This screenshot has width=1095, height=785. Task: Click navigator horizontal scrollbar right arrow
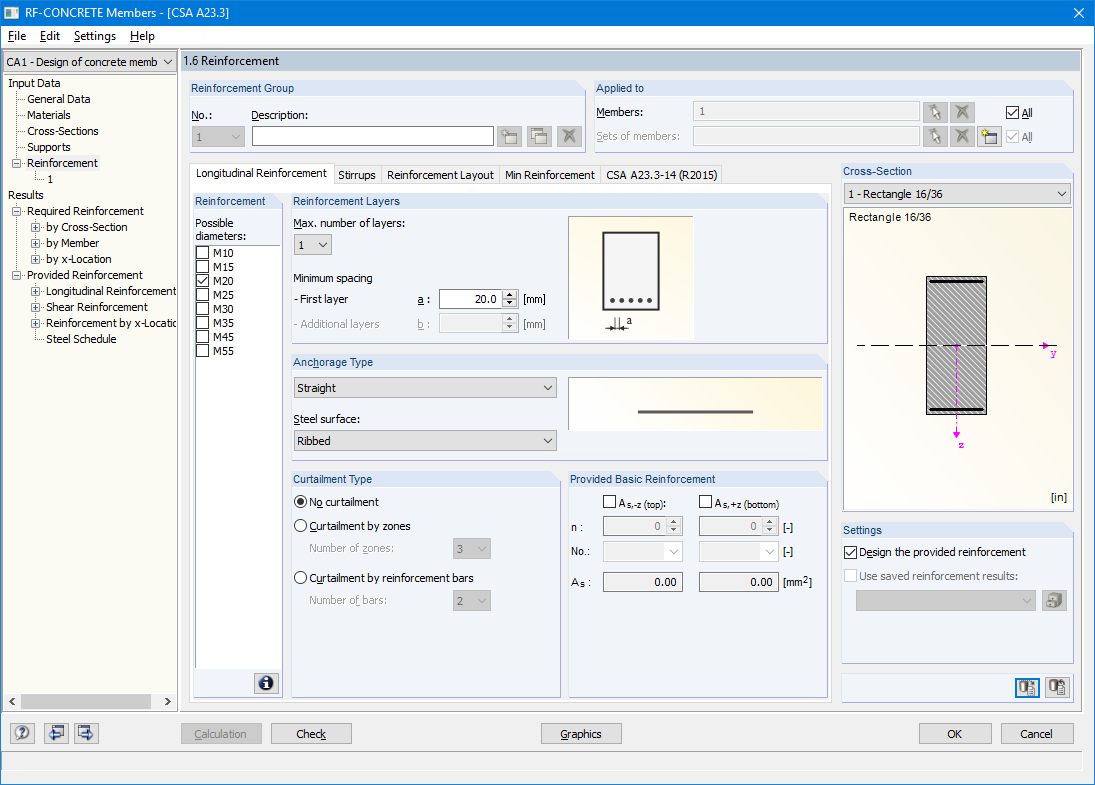click(x=168, y=701)
